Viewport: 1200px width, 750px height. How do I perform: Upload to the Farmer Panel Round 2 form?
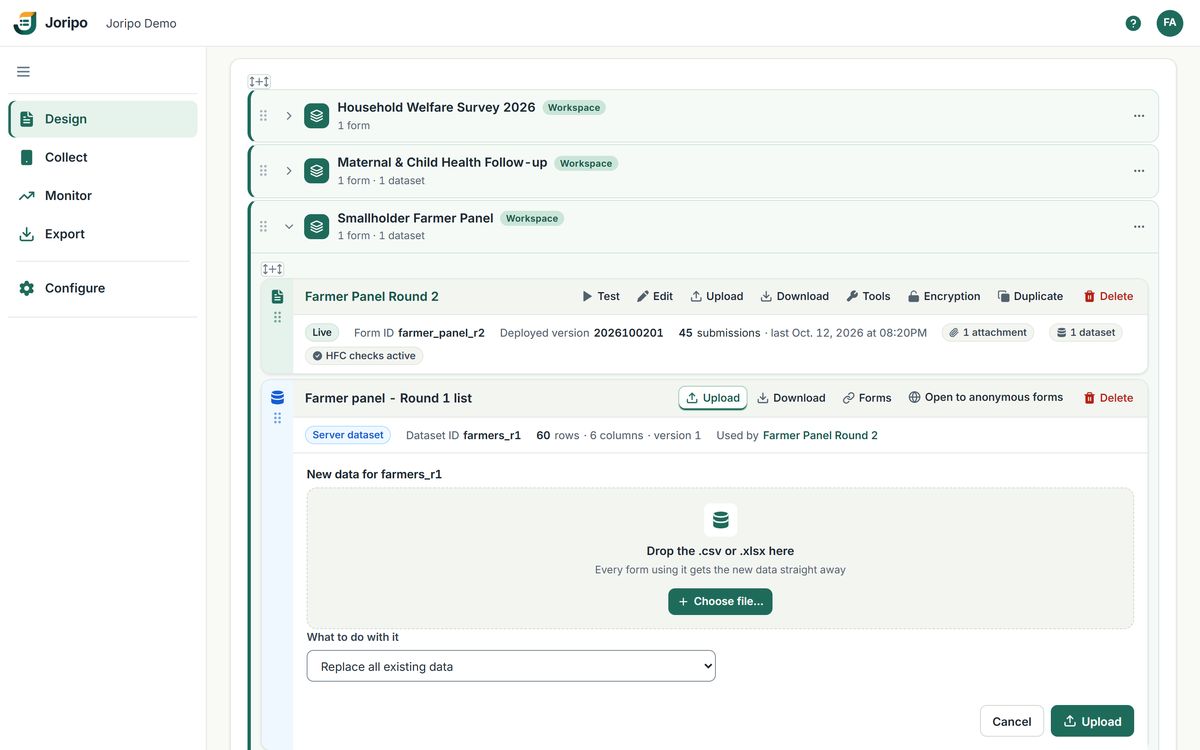(717, 296)
